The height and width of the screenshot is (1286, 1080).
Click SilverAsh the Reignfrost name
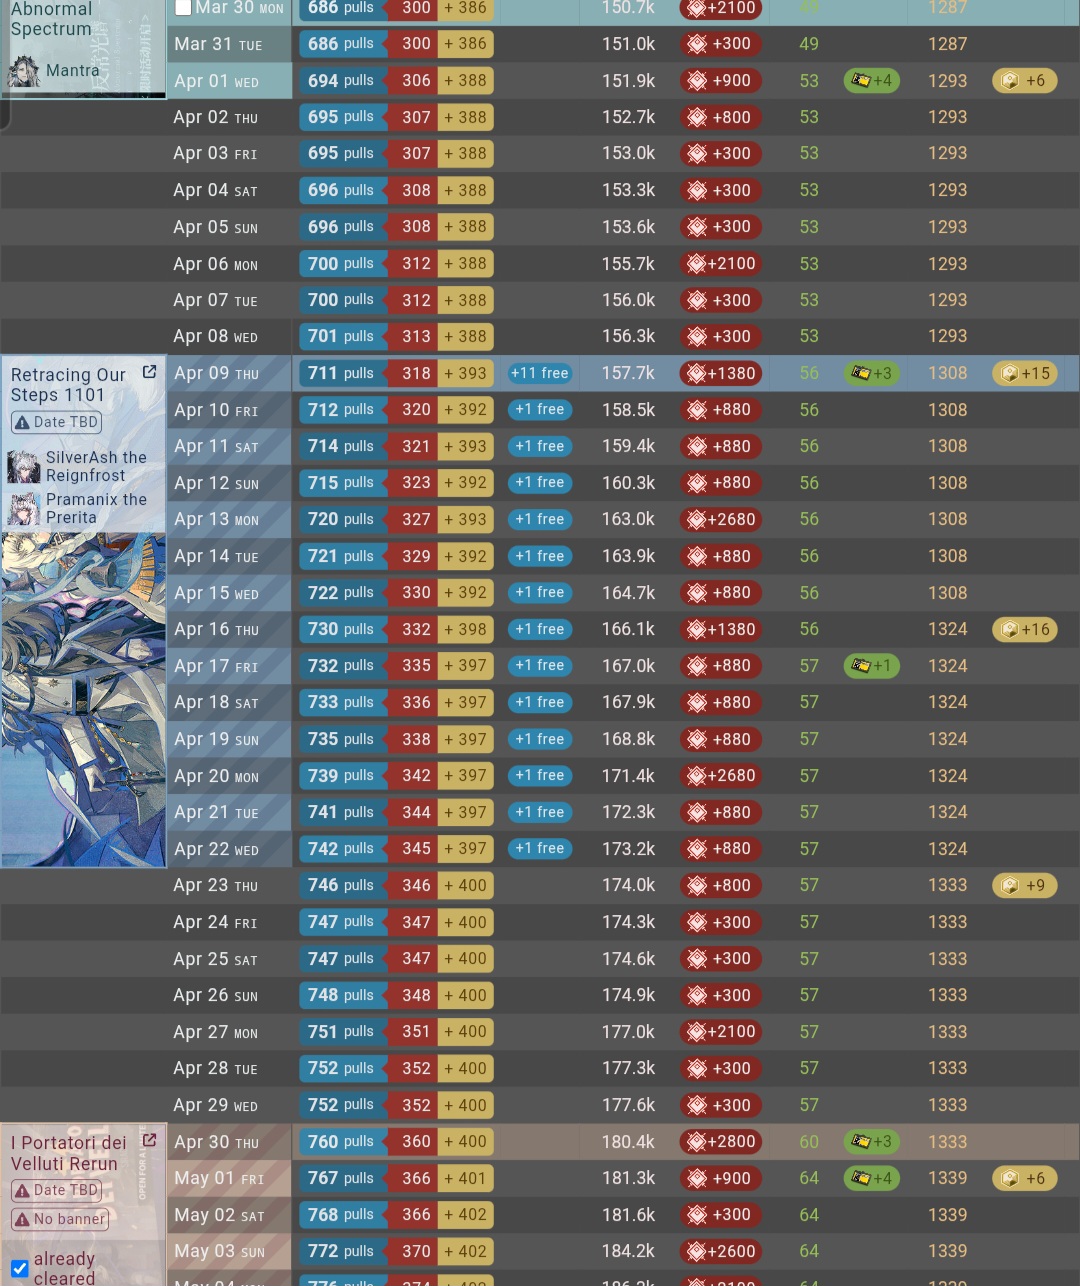pyautogui.click(x=96, y=466)
